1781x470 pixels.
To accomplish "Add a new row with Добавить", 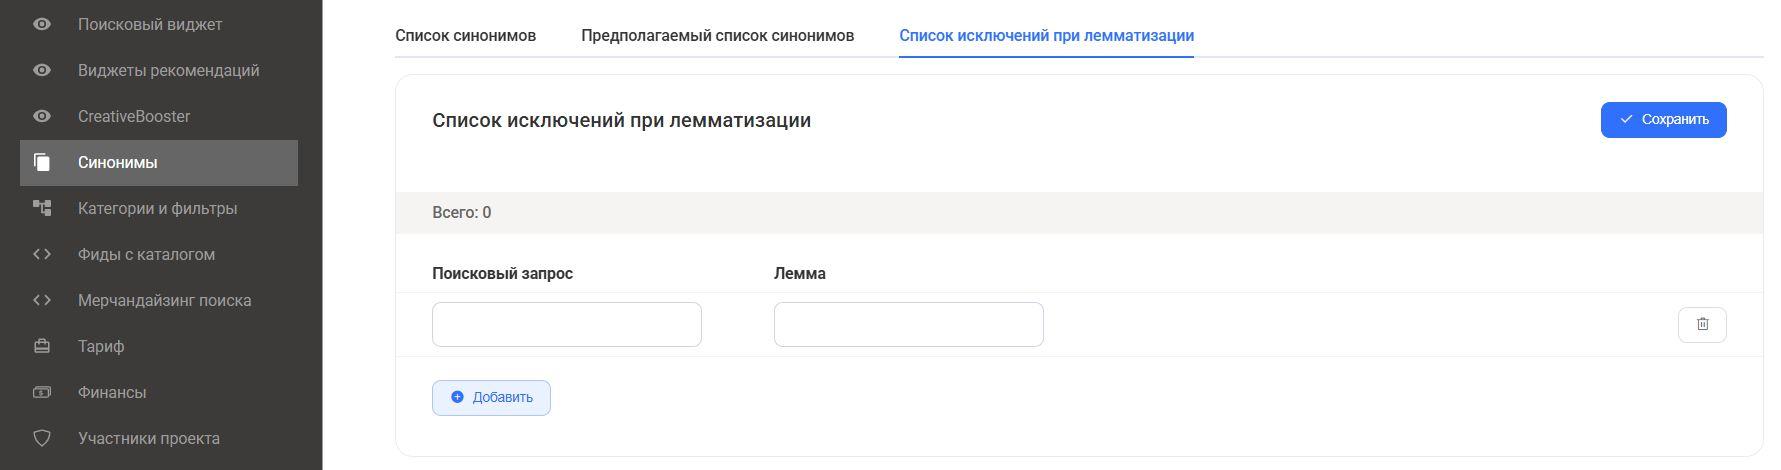I will click(x=491, y=397).
